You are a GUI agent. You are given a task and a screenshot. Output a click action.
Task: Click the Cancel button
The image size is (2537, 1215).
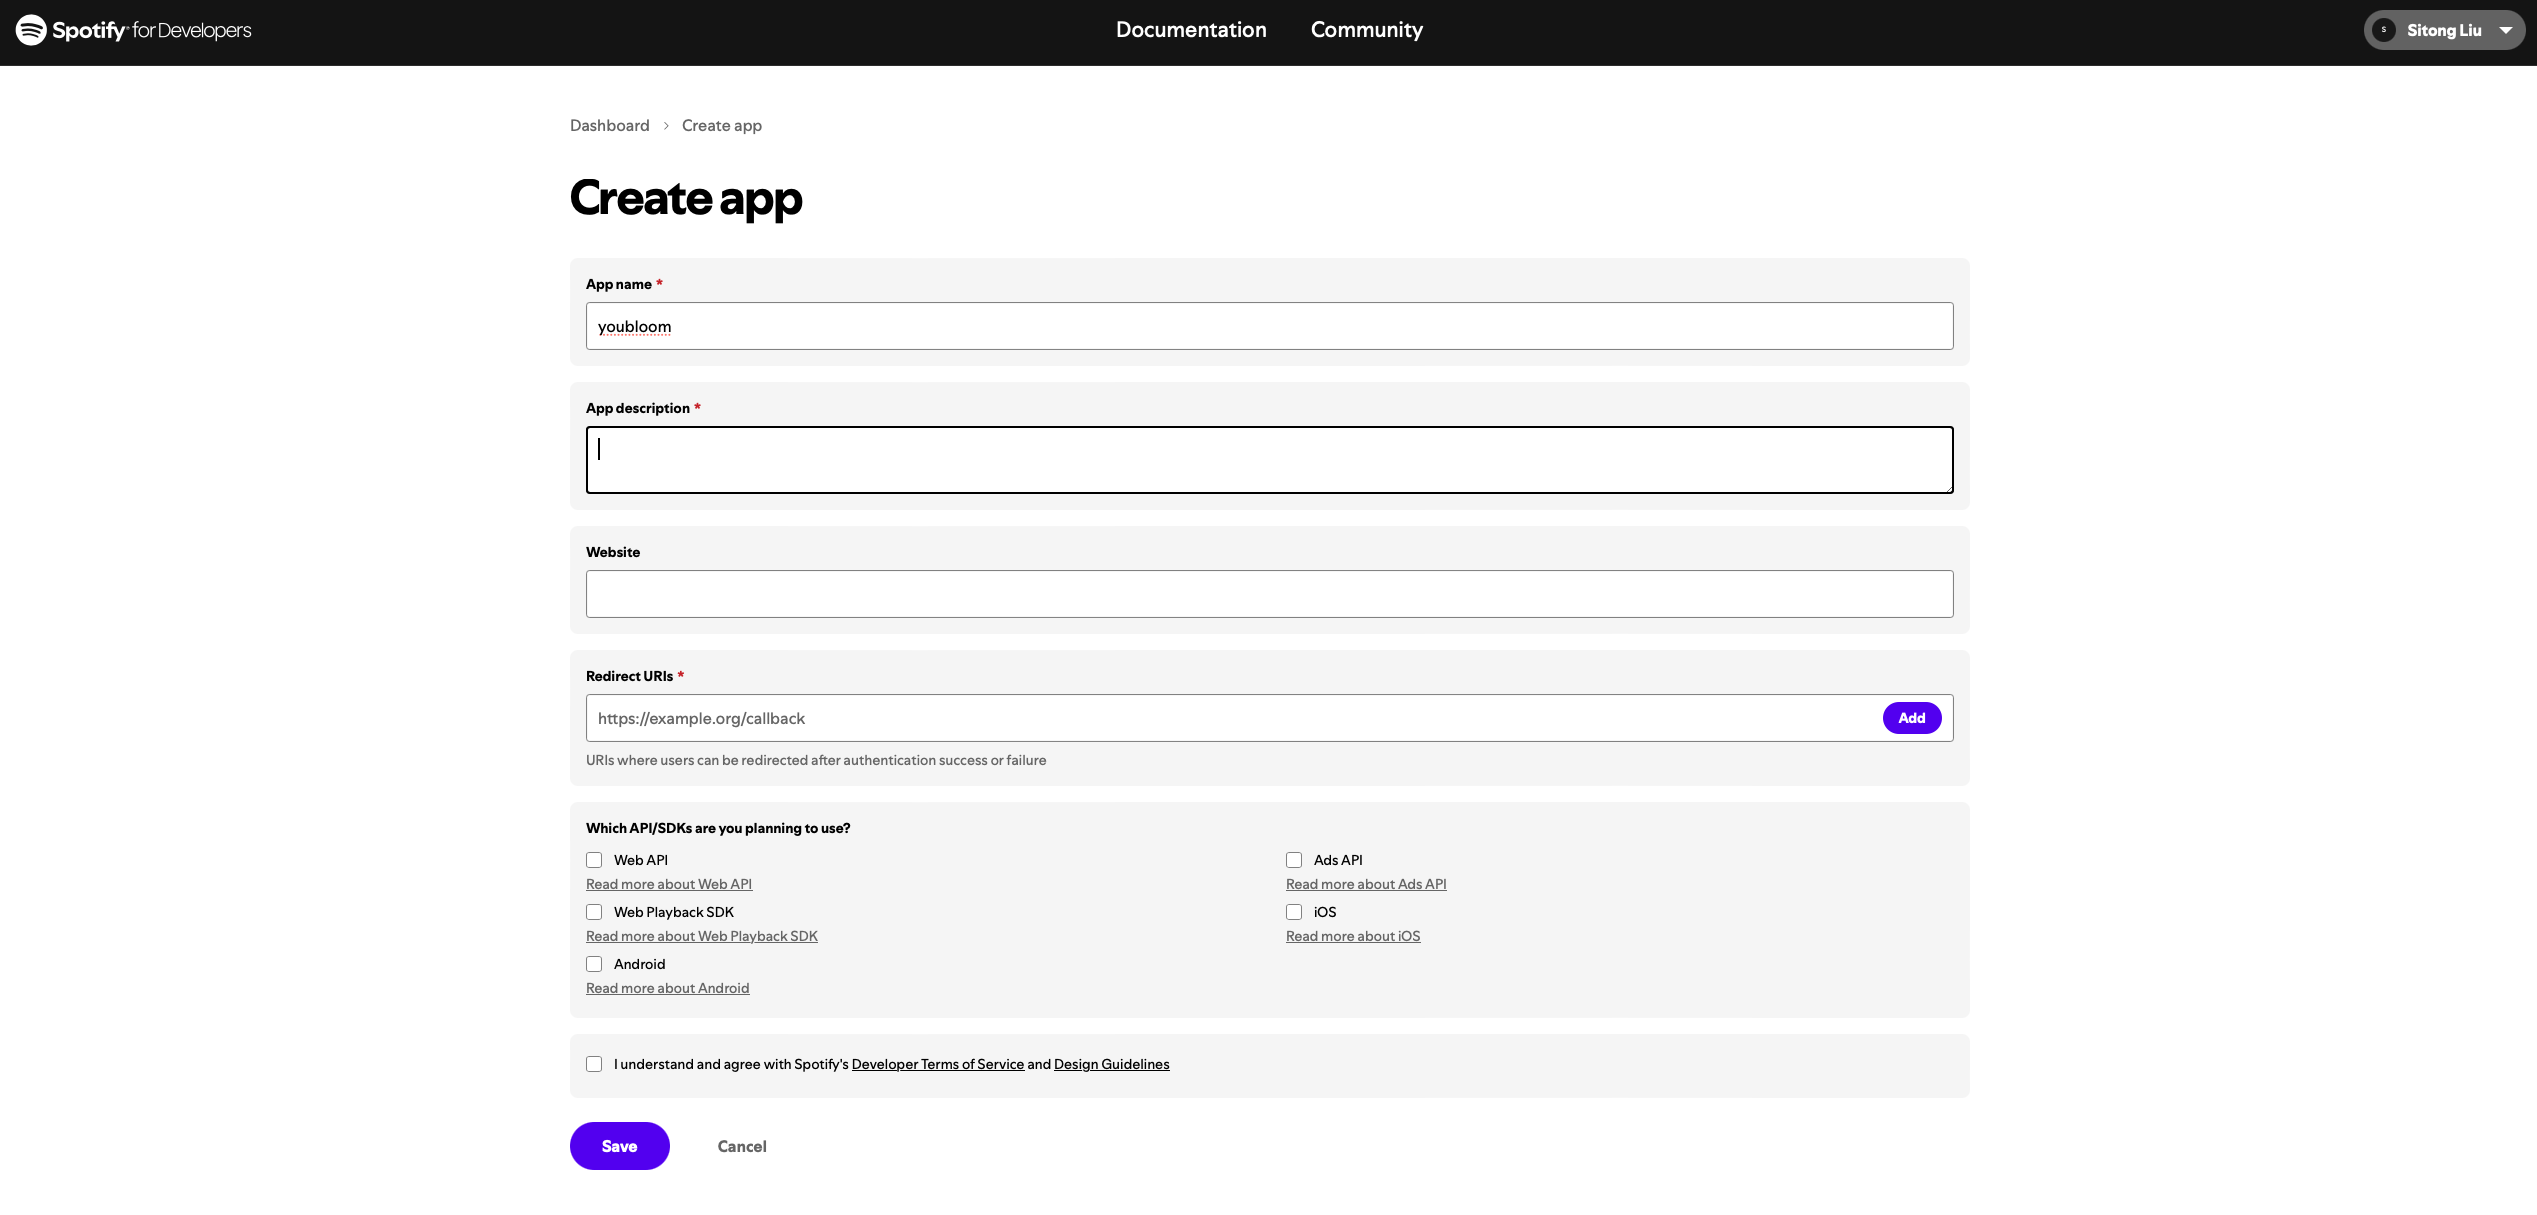(x=742, y=1146)
